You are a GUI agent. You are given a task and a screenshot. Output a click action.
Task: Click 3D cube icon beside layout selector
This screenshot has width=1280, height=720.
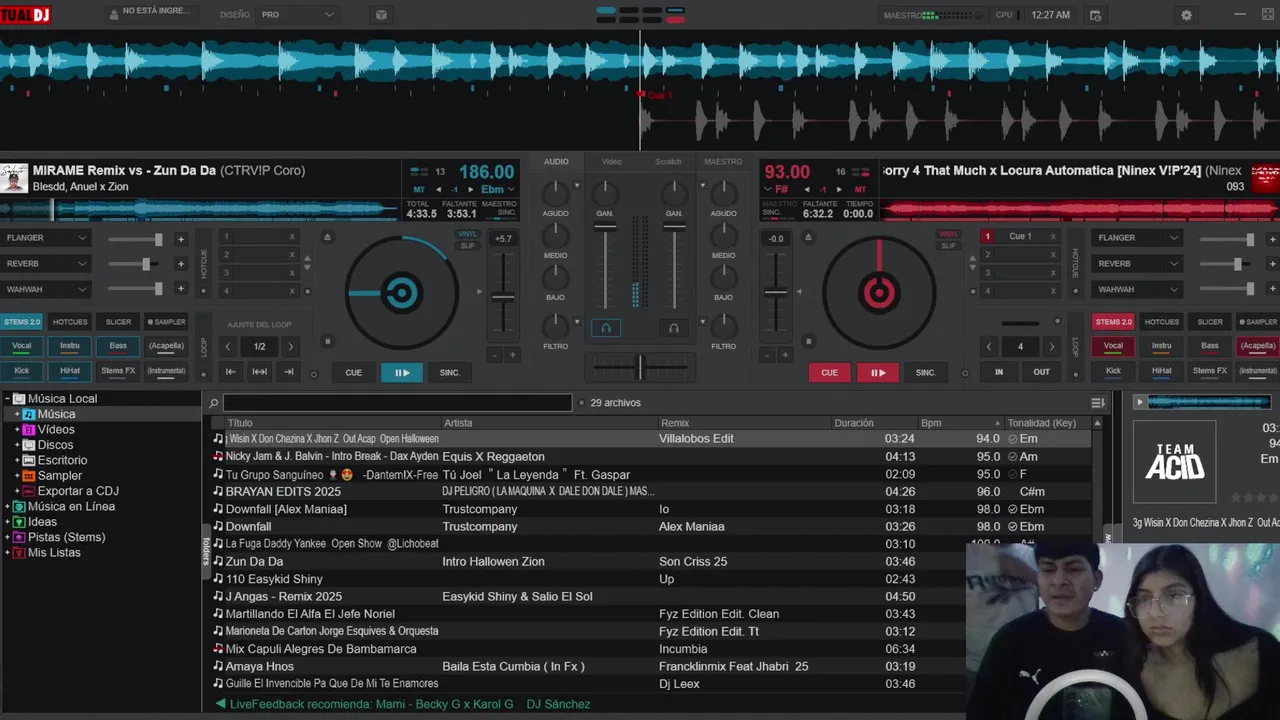[381, 15]
